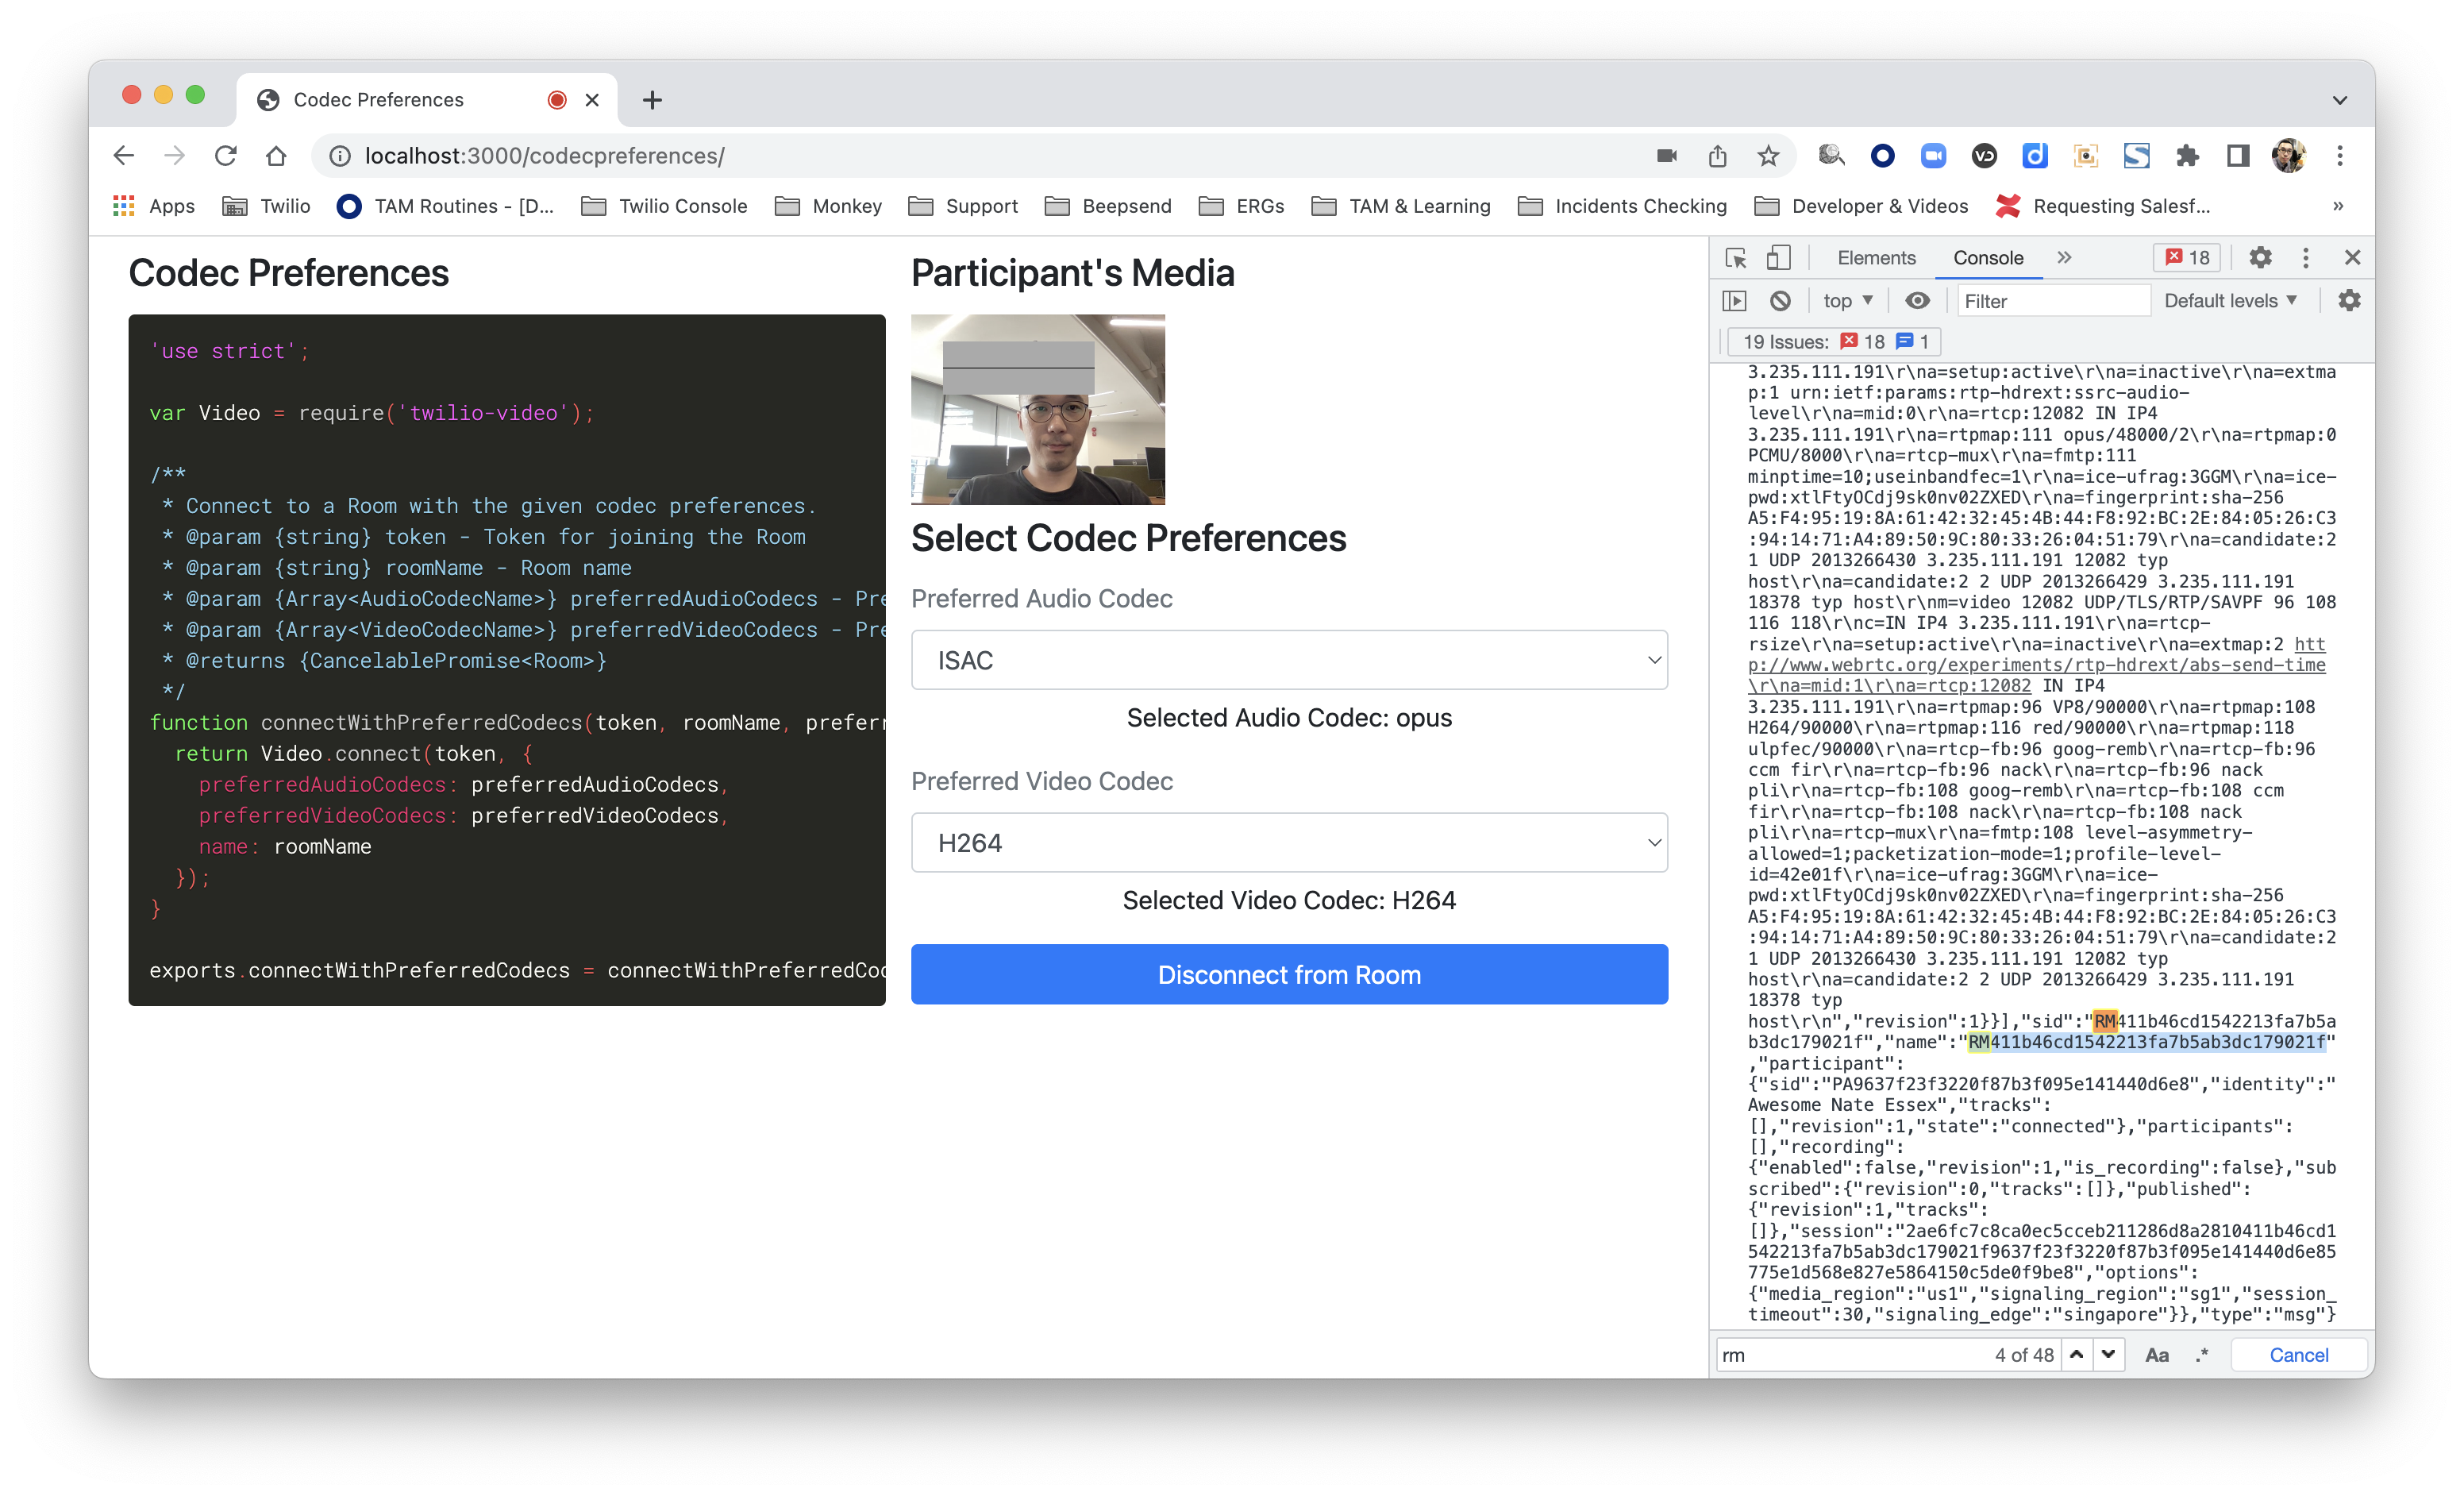The height and width of the screenshot is (1496, 2464).
Task: Switch to the Console tab
Action: coord(1988,258)
